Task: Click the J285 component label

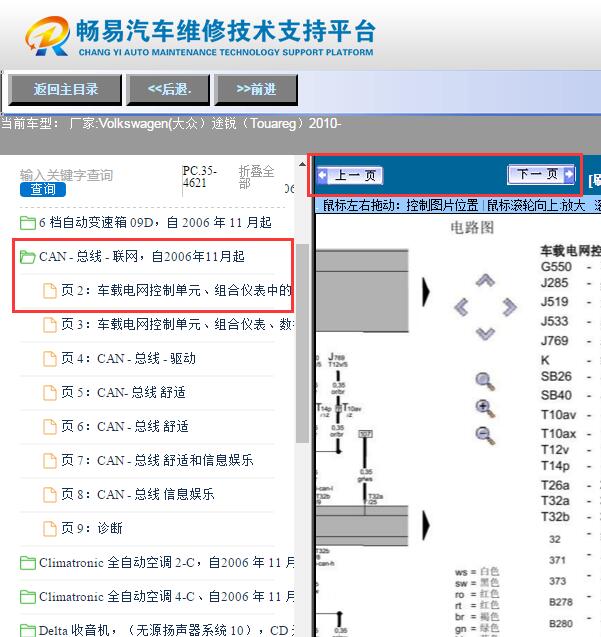Action: coord(555,283)
